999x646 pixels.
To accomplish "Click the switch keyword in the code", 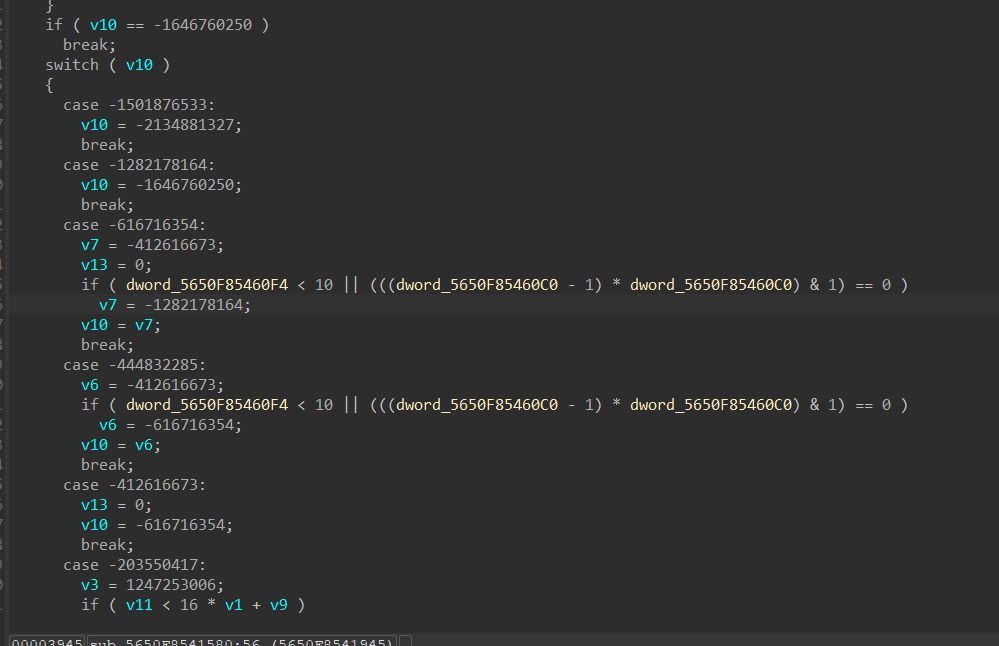I will coord(72,65).
